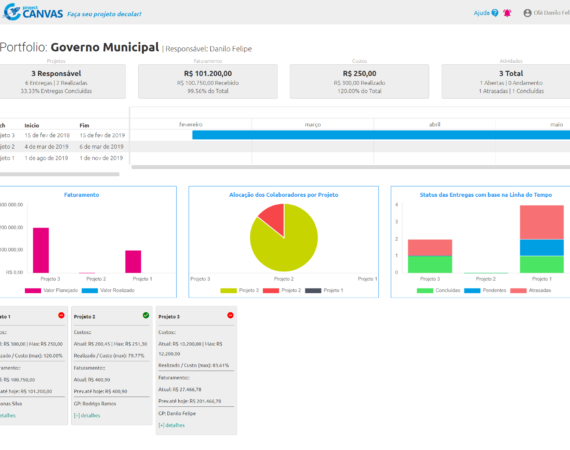Click the Projeto 1 red Atrasadas bar segment
570x450 pixels.
pos(542,222)
